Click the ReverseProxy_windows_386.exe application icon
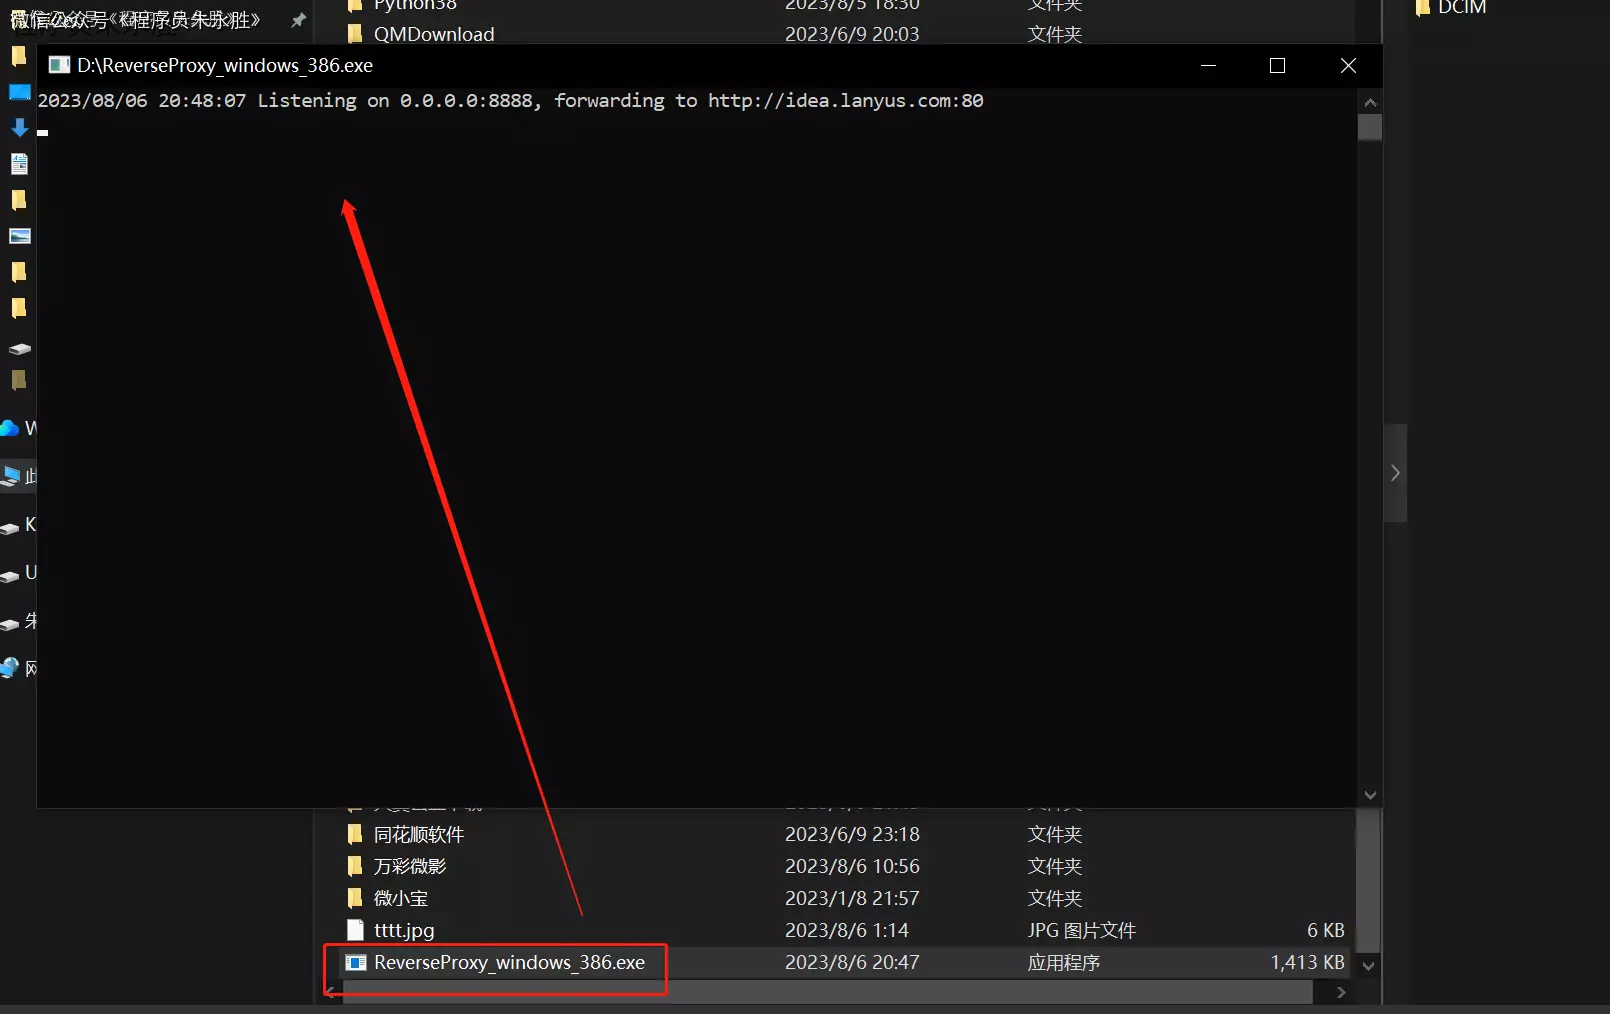Viewport: 1610px width, 1014px height. [355, 963]
